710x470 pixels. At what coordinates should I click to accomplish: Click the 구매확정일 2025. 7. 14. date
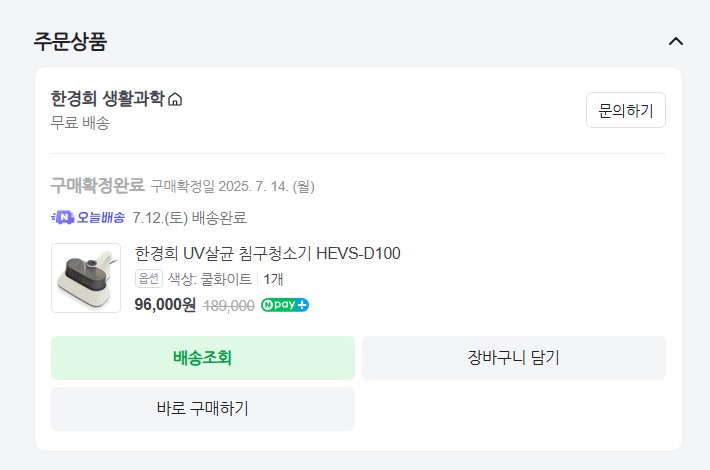point(232,186)
